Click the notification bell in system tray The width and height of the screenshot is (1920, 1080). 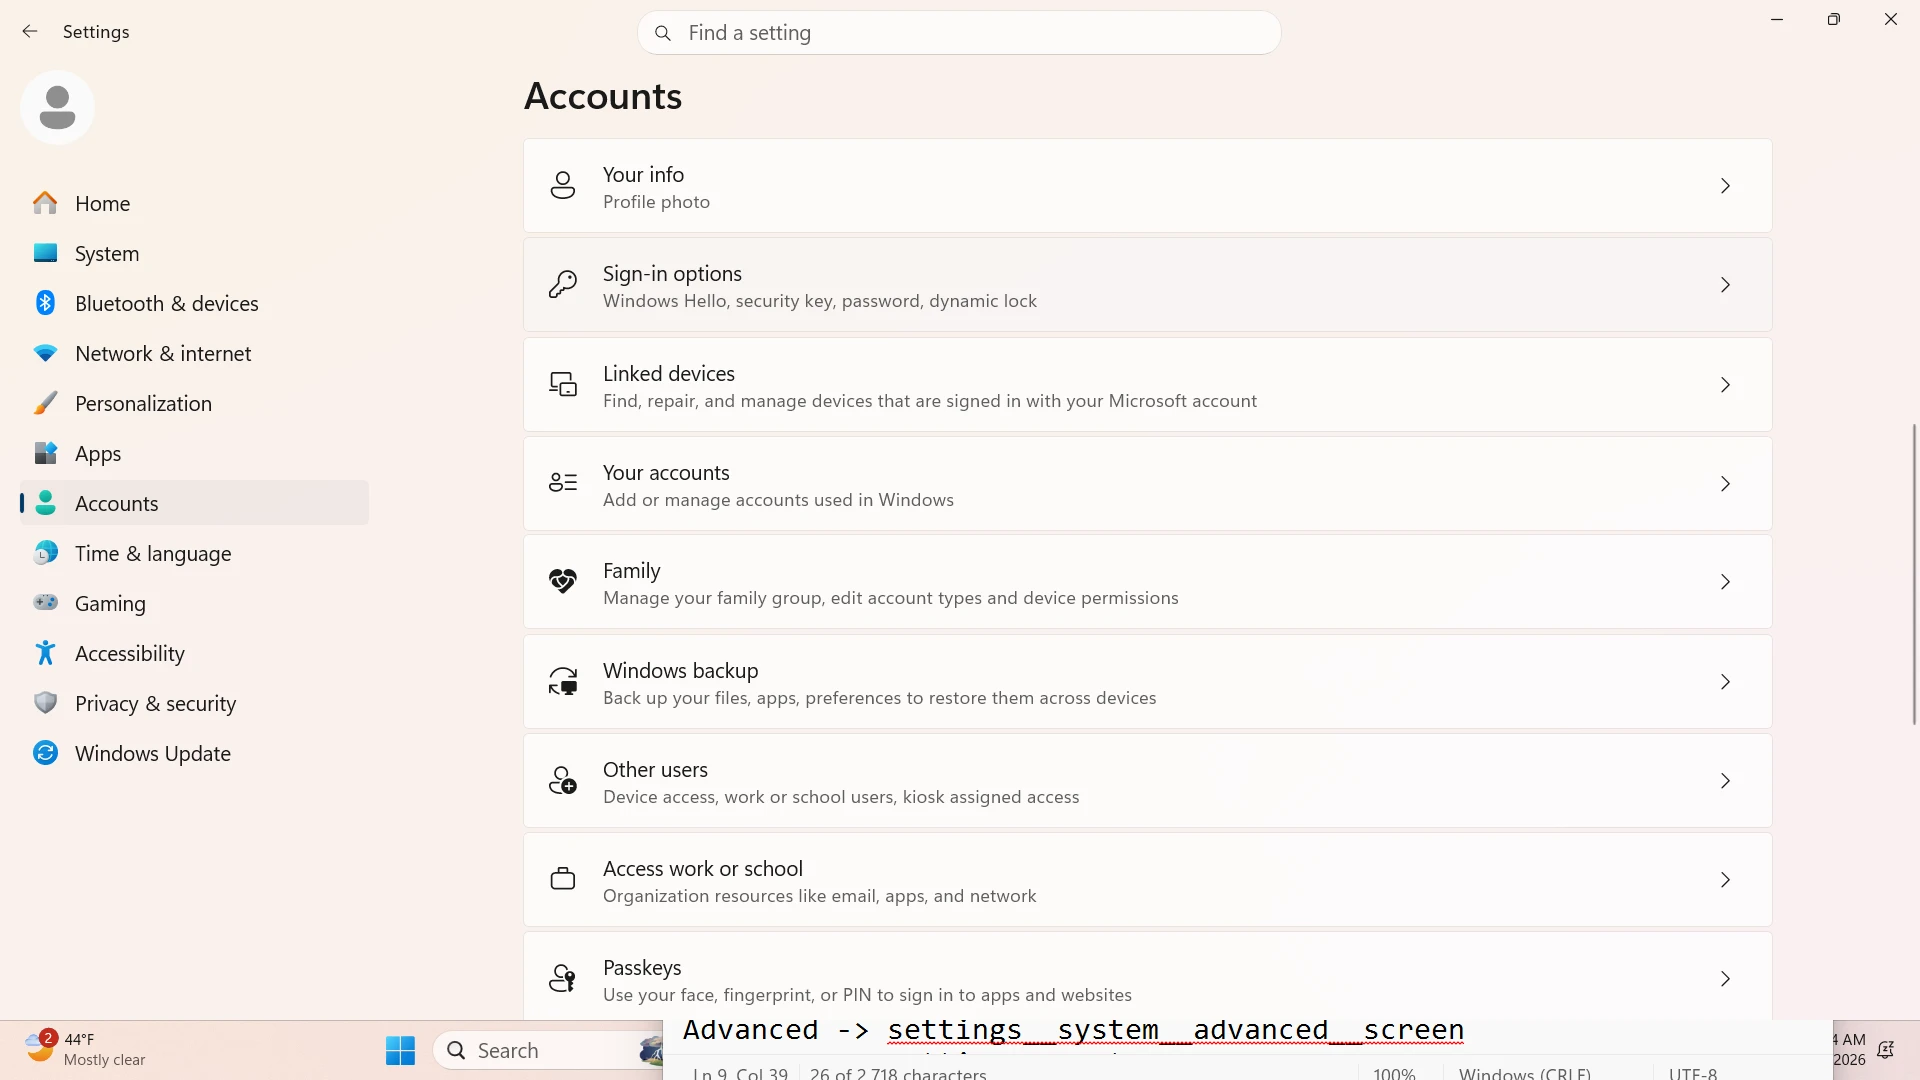point(1885,1050)
